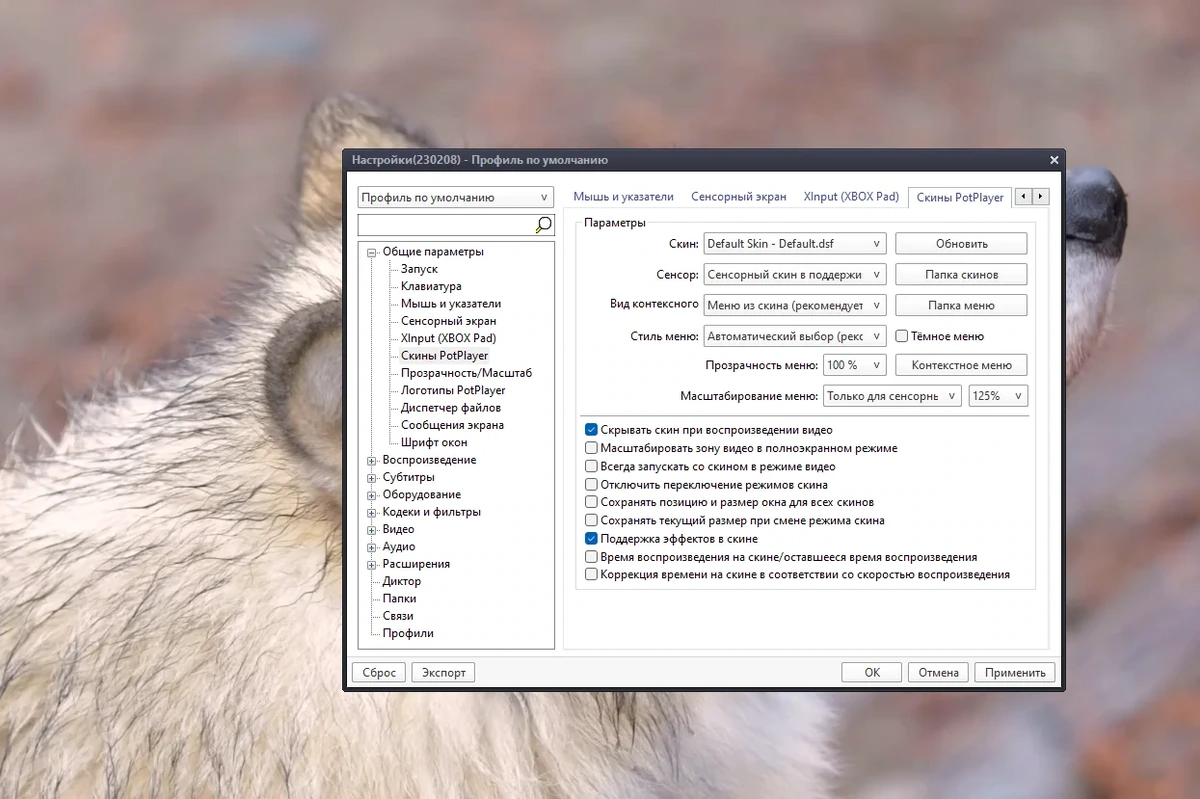
Task: Toggle Скрывать скин при воспроизведении видео
Action: [592, 430]
